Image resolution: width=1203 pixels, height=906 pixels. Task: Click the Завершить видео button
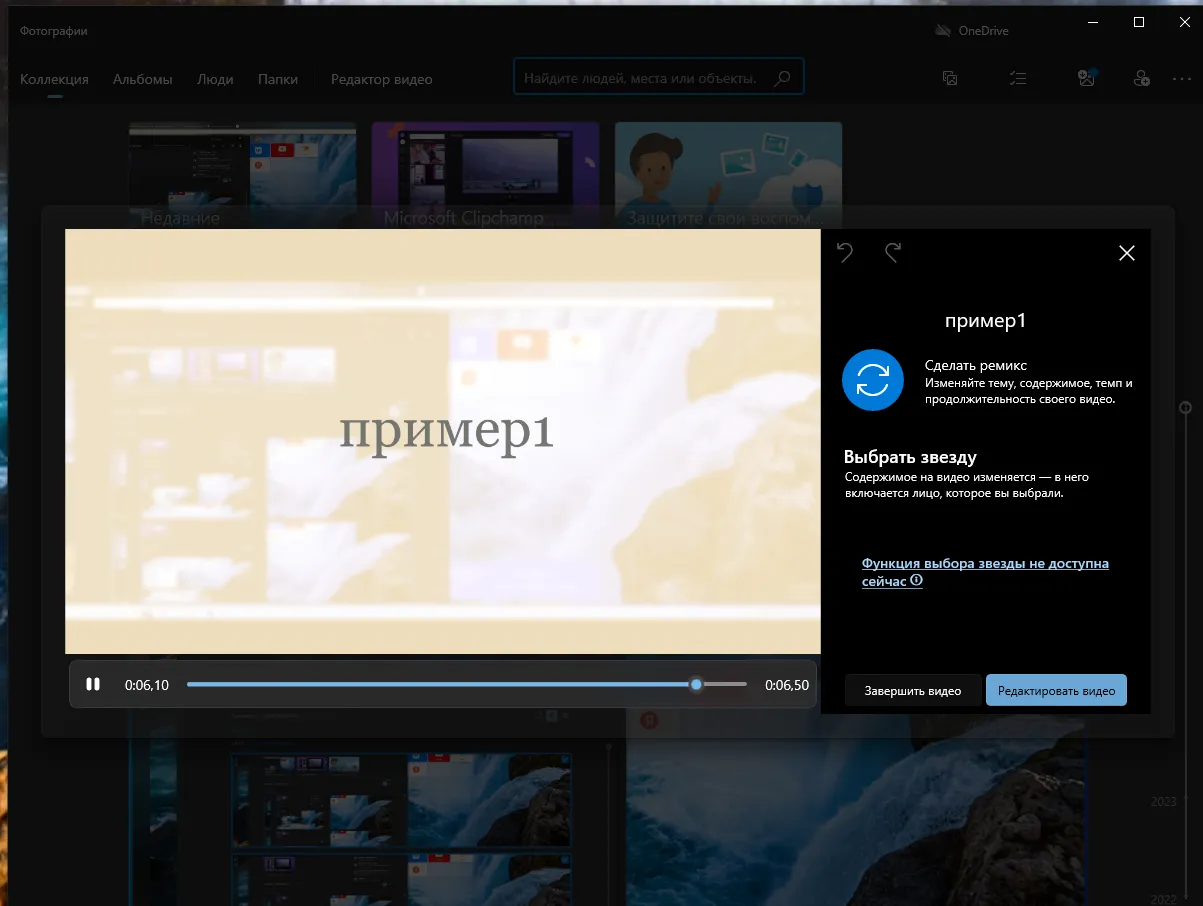[912, 690]
